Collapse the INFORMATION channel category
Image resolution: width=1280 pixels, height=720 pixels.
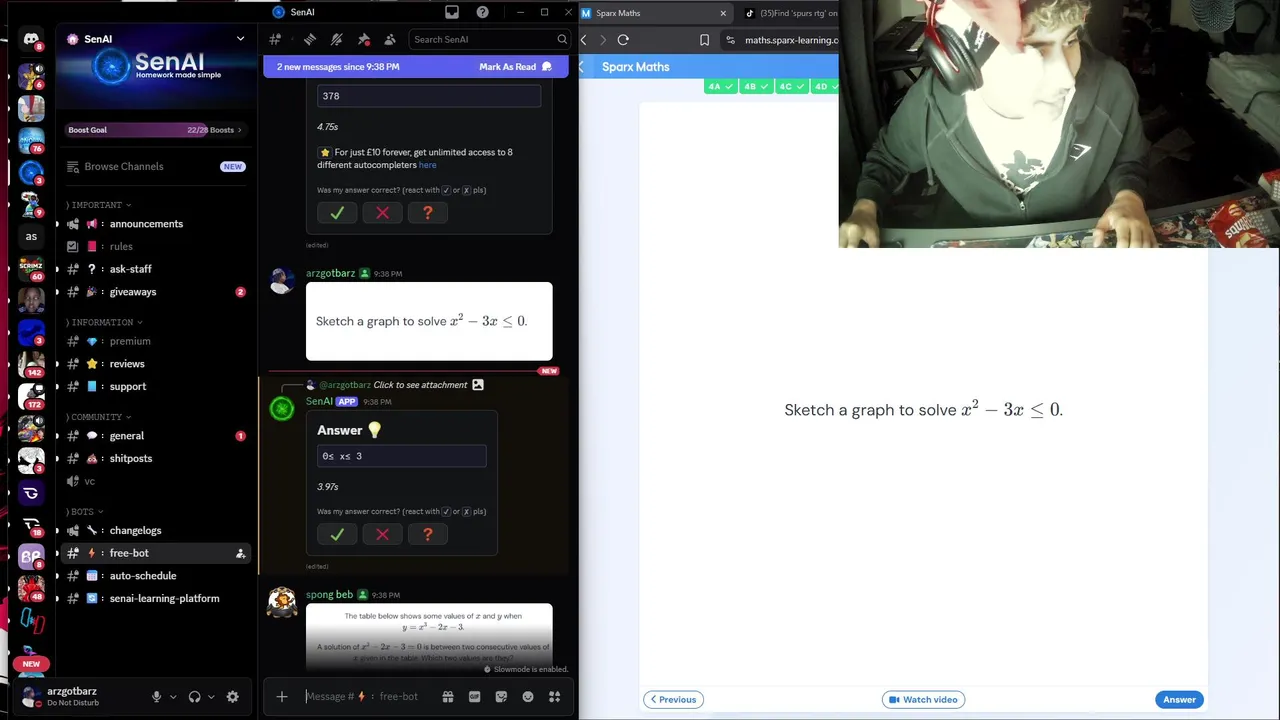(x=105, y=322)
